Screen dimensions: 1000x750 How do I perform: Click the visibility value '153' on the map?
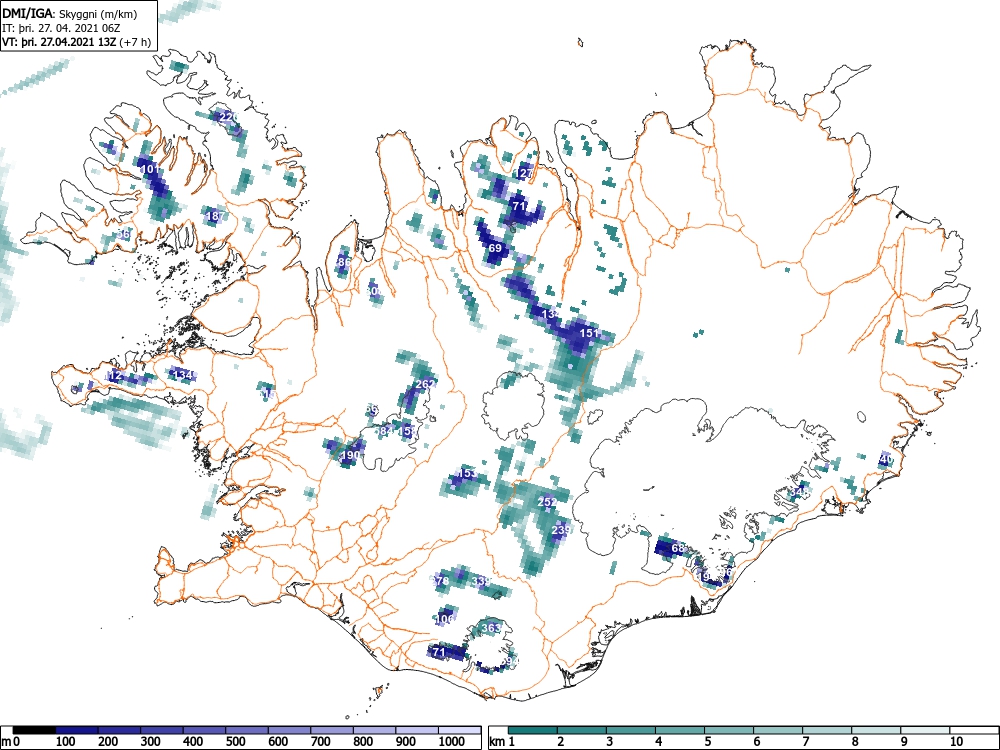467,473
